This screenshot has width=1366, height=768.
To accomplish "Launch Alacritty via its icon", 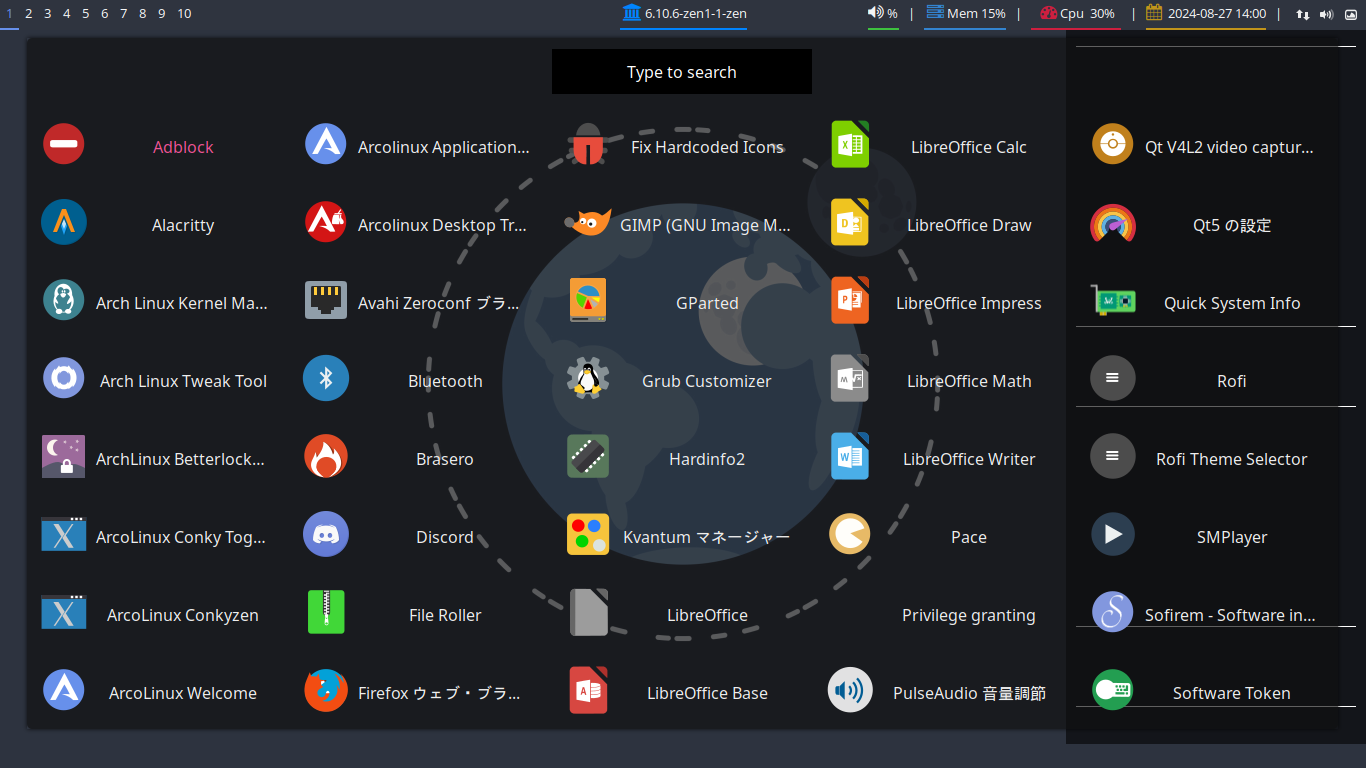I will tap(64, 222).
